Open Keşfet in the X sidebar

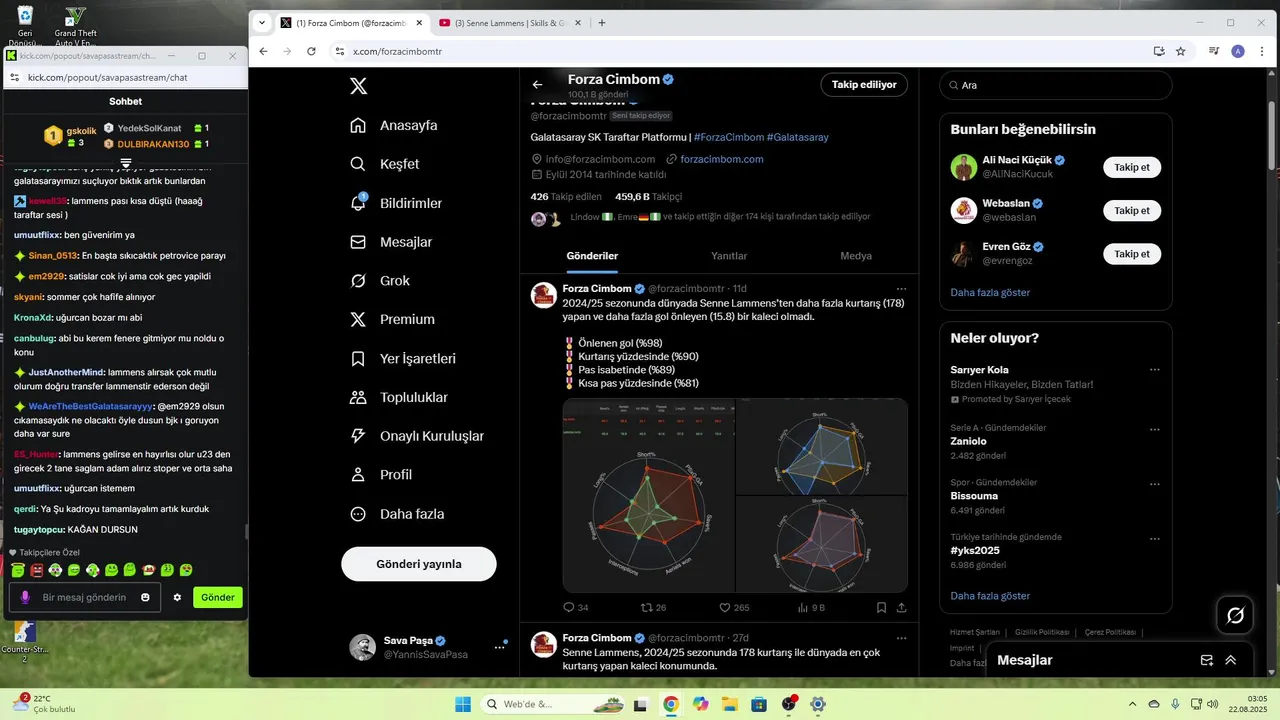point(385,164)
